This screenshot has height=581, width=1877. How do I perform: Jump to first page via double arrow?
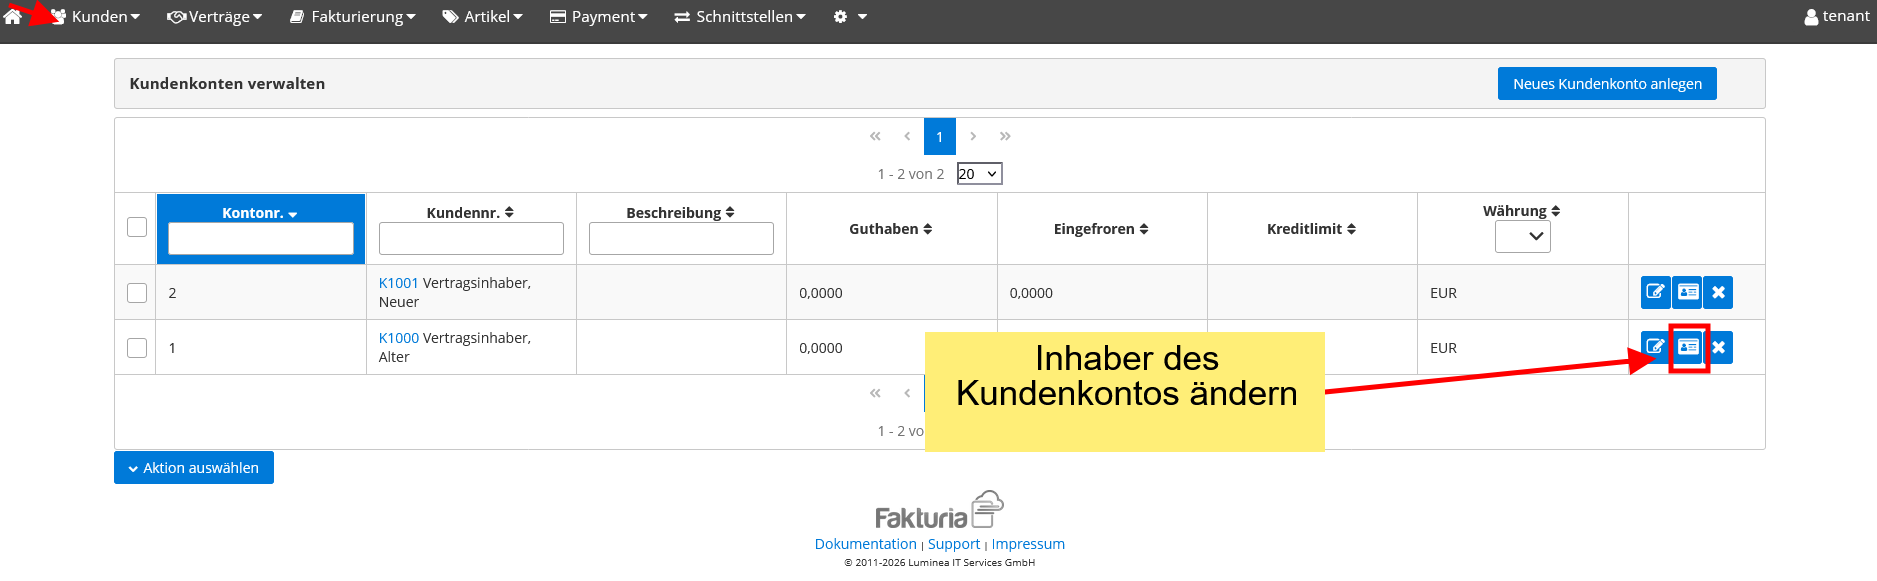coord(875,136)
